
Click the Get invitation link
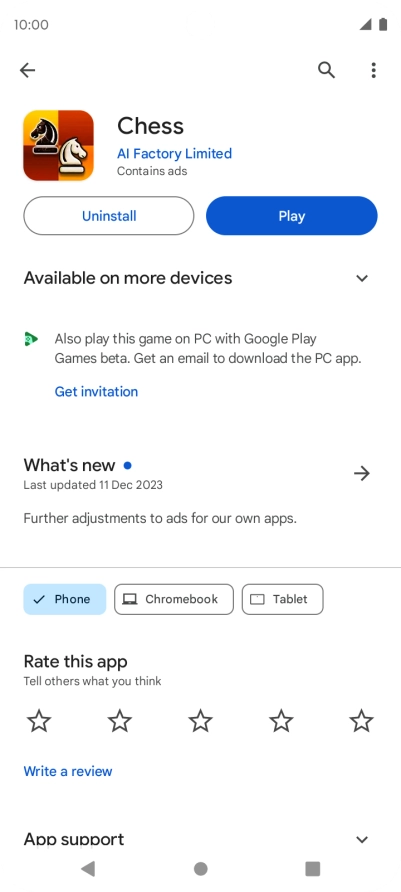point(96,391)
